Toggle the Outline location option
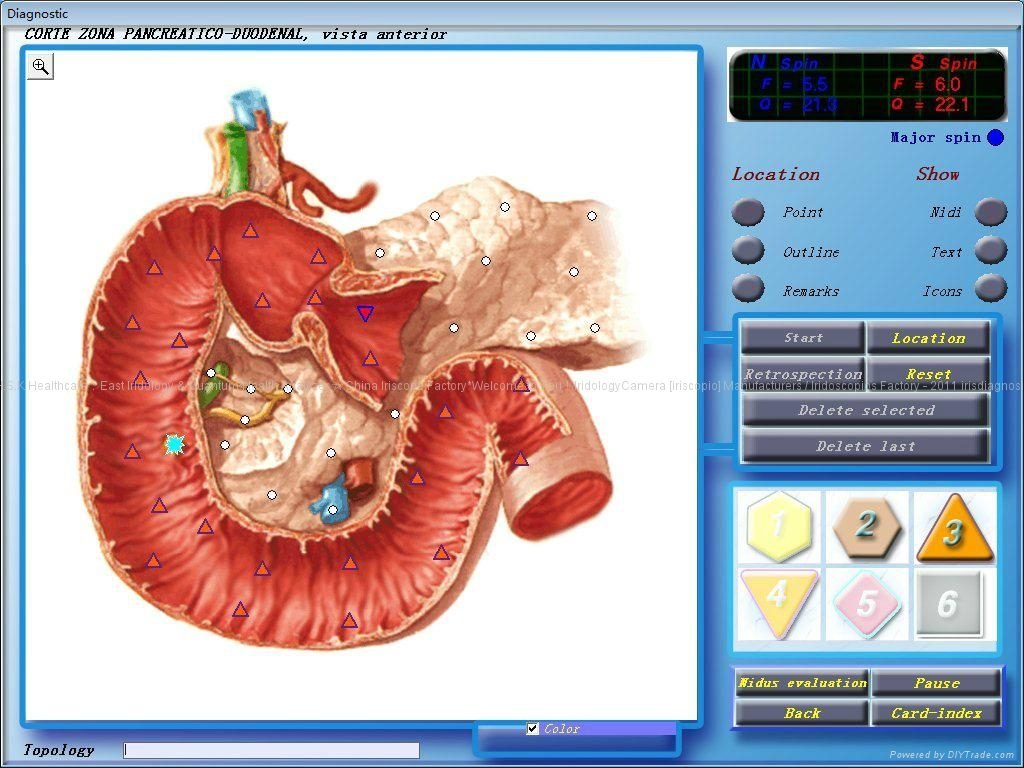This screenshot has width=1024, height=768. (748, 250)
